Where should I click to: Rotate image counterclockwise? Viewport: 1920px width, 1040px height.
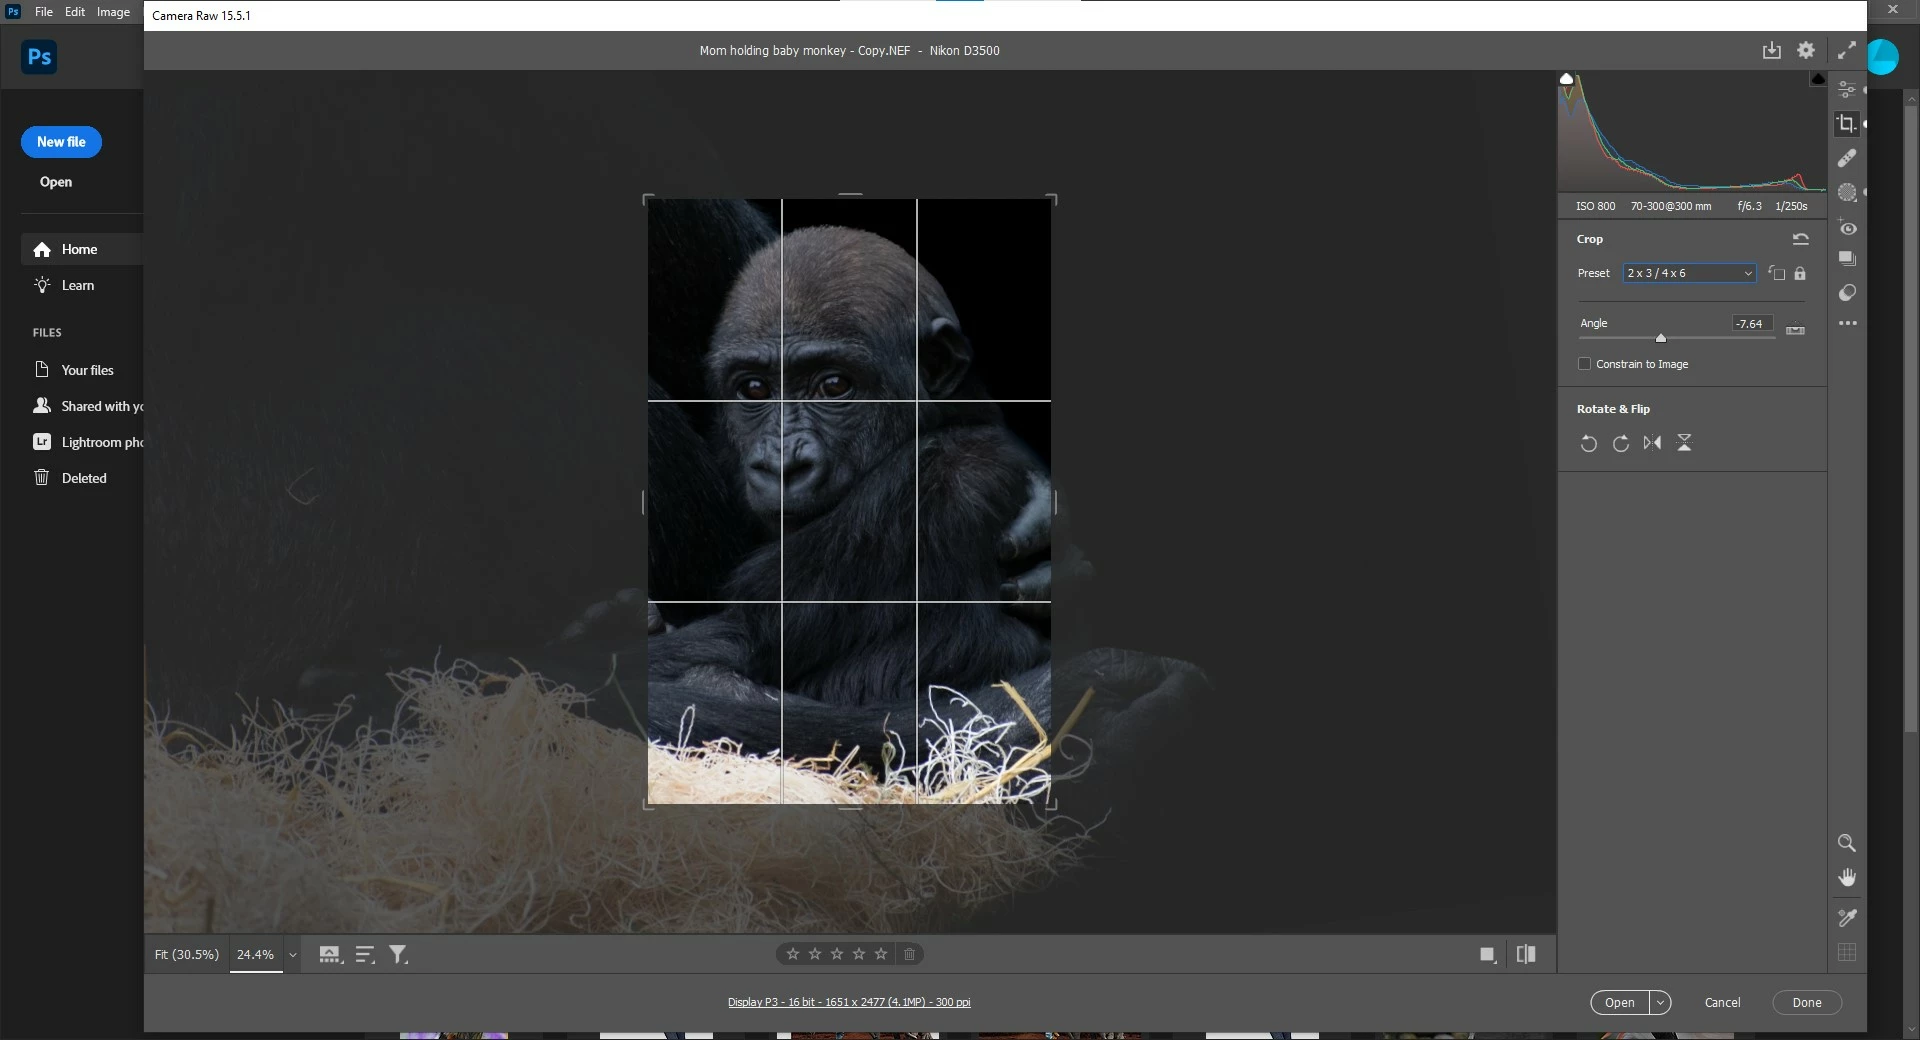click(1588, 443)
